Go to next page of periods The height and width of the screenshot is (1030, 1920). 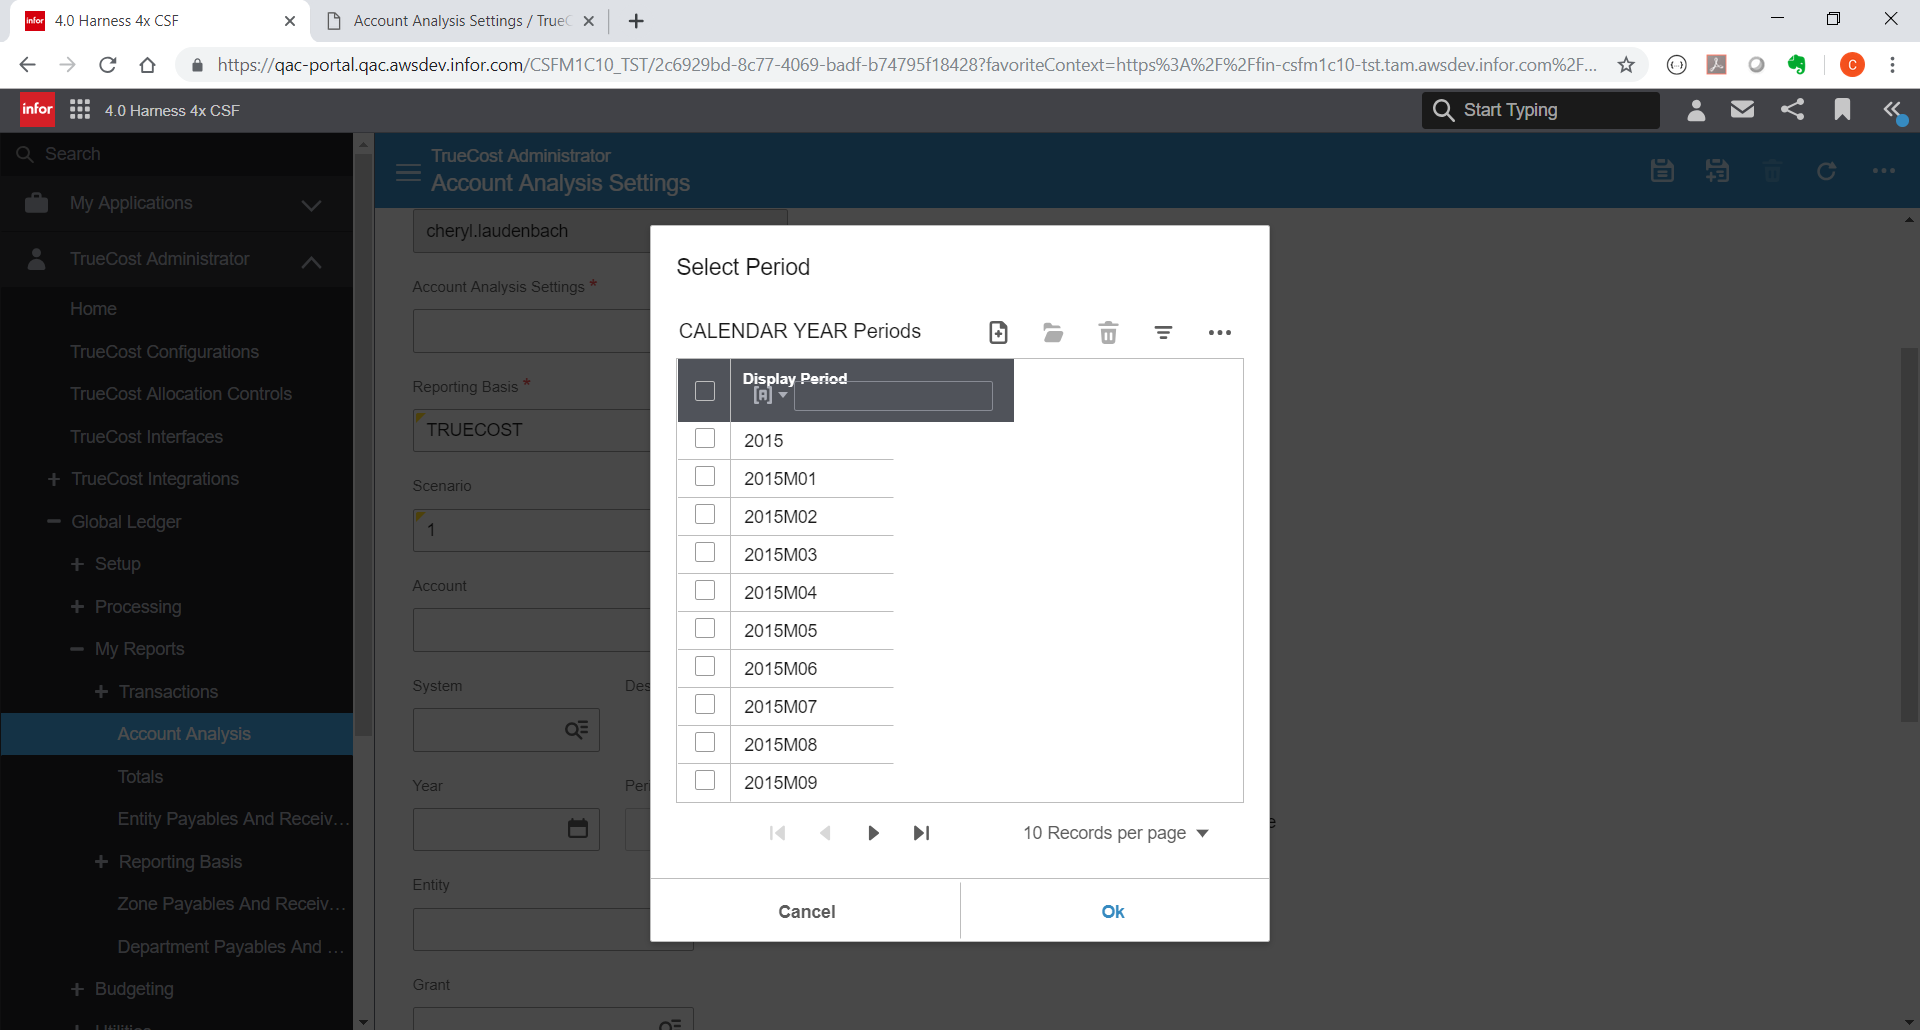(x=873, y=833)
